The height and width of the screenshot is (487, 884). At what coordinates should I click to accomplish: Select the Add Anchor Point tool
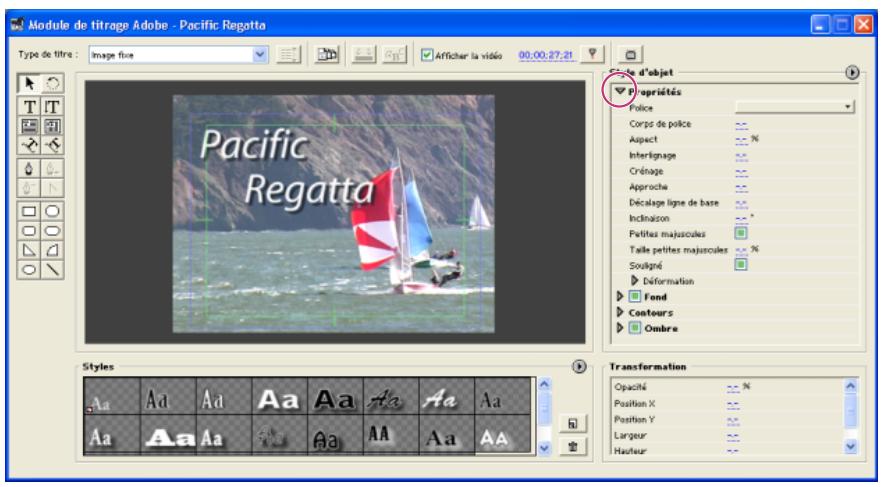[29, 188]
